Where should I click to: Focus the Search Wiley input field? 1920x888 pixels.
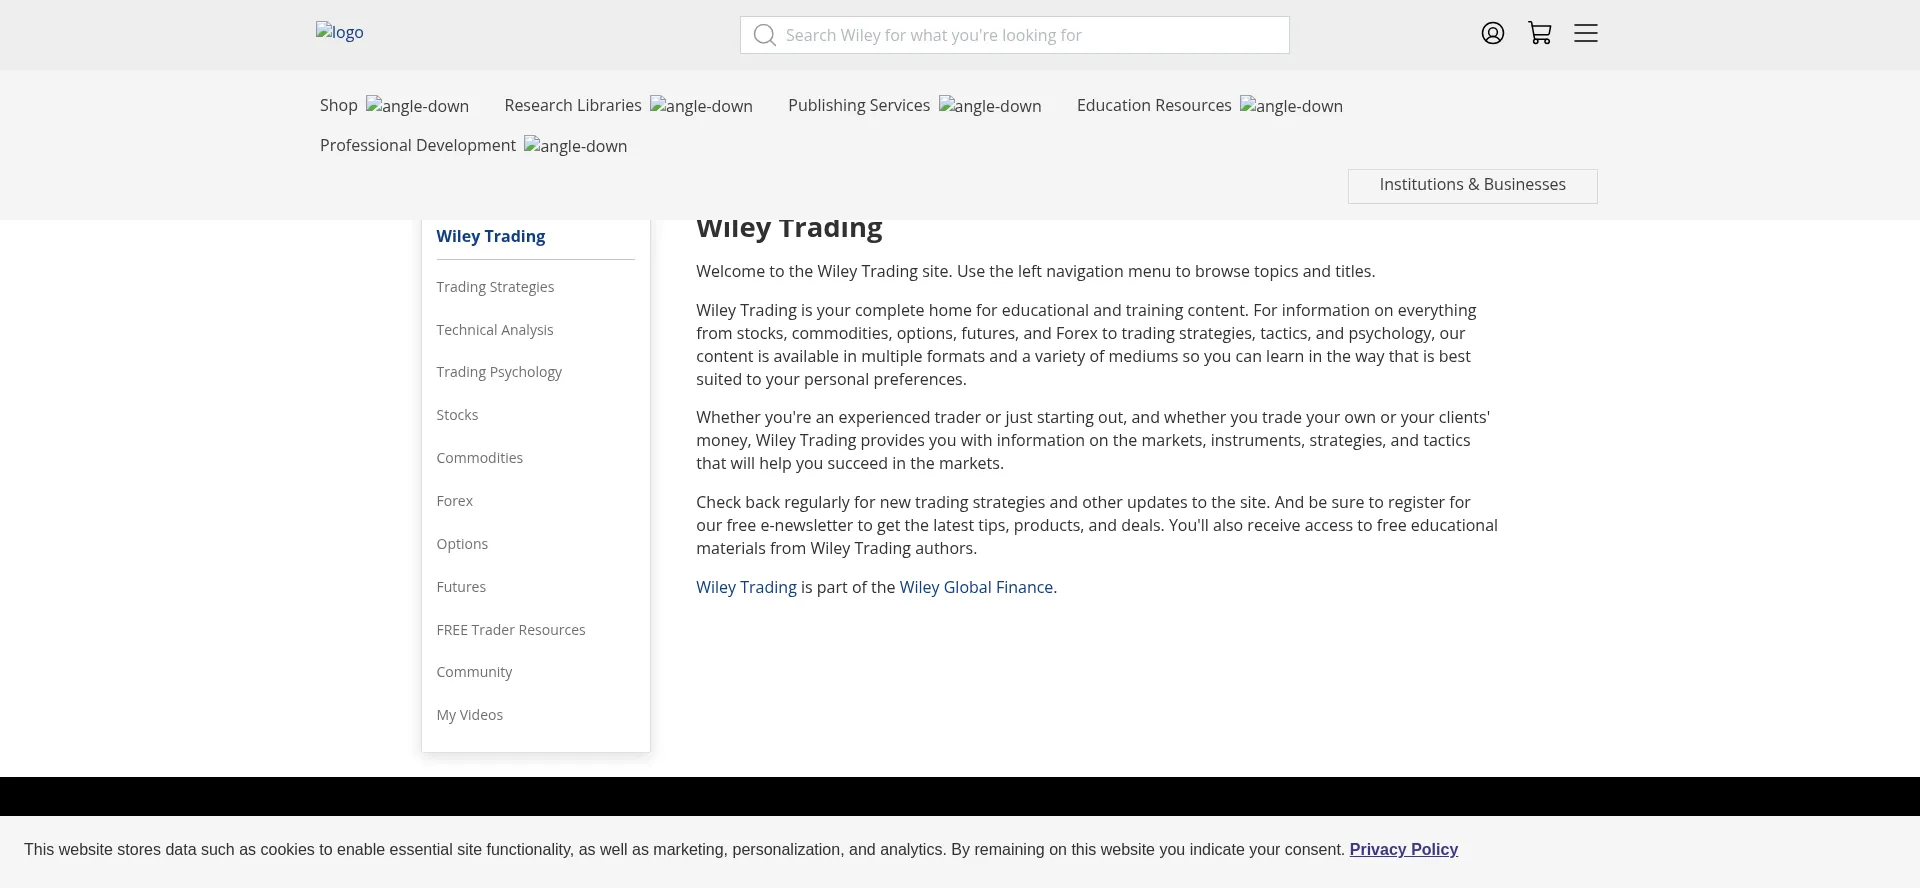[1015, 35]
